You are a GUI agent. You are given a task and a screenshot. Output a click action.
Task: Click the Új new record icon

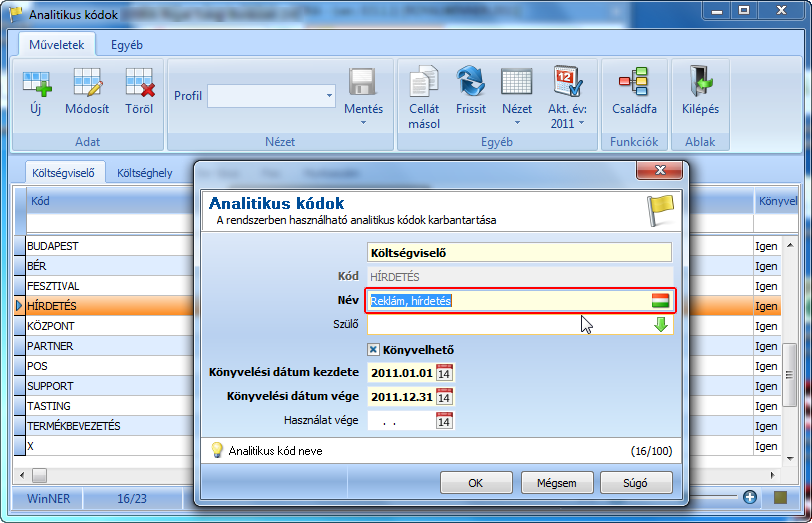pyautogui.click(x=37, y=83)
